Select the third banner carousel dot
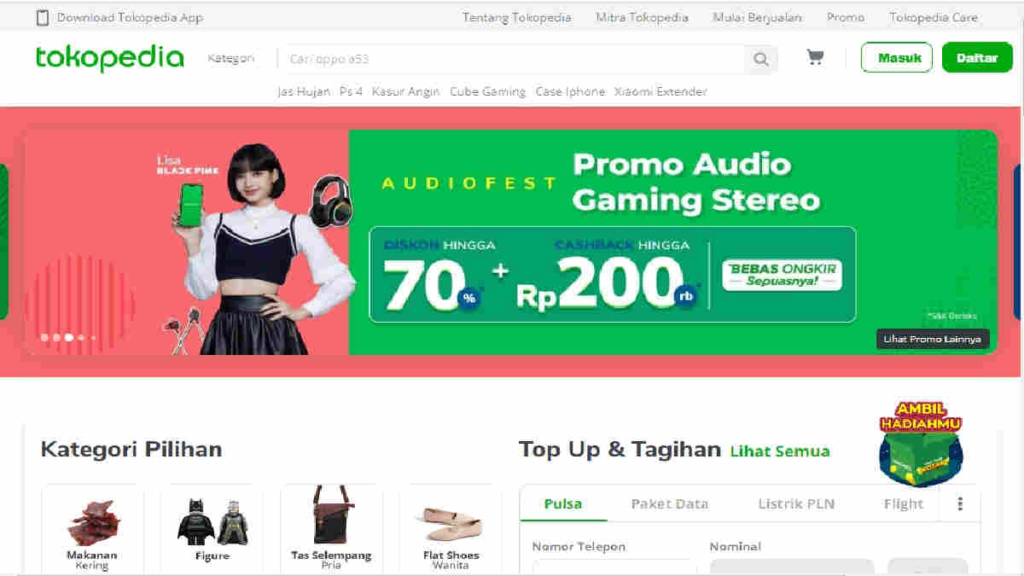Image resolution: width=1024 pixels, height=576 pixels. [x=69, y=338]
